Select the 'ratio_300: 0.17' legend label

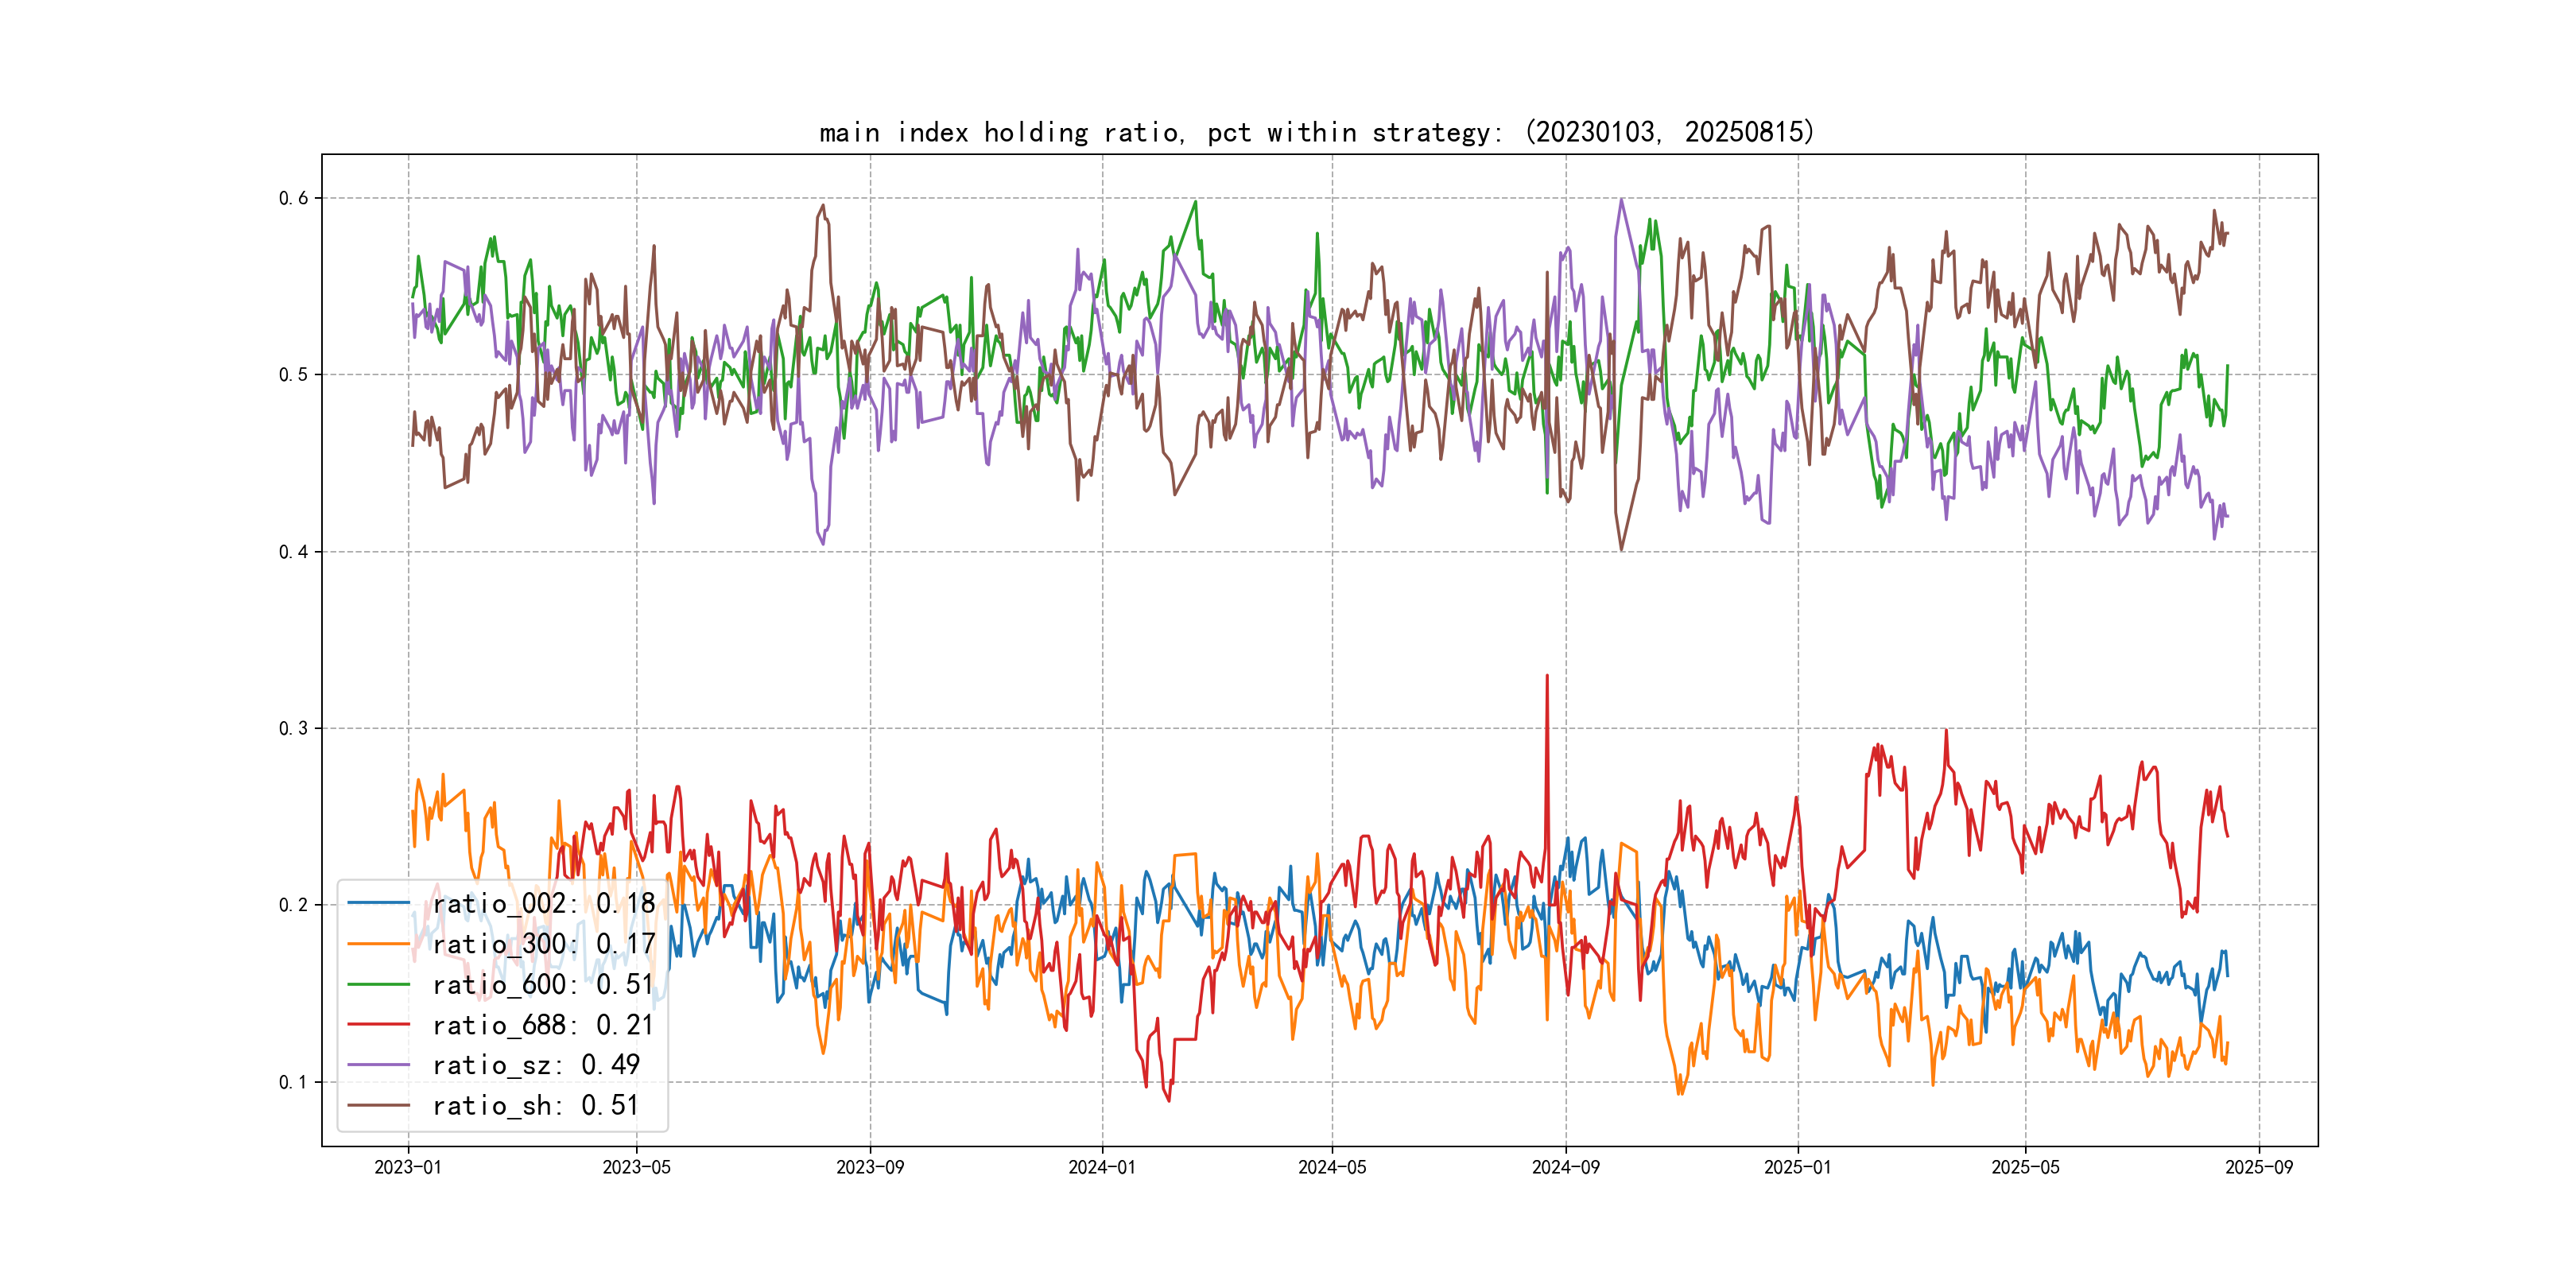543,943
